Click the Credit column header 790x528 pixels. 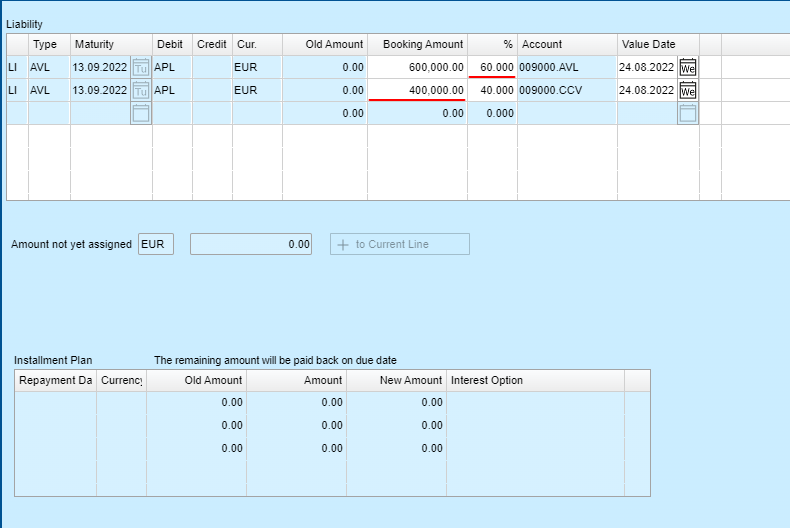point(212,44)
